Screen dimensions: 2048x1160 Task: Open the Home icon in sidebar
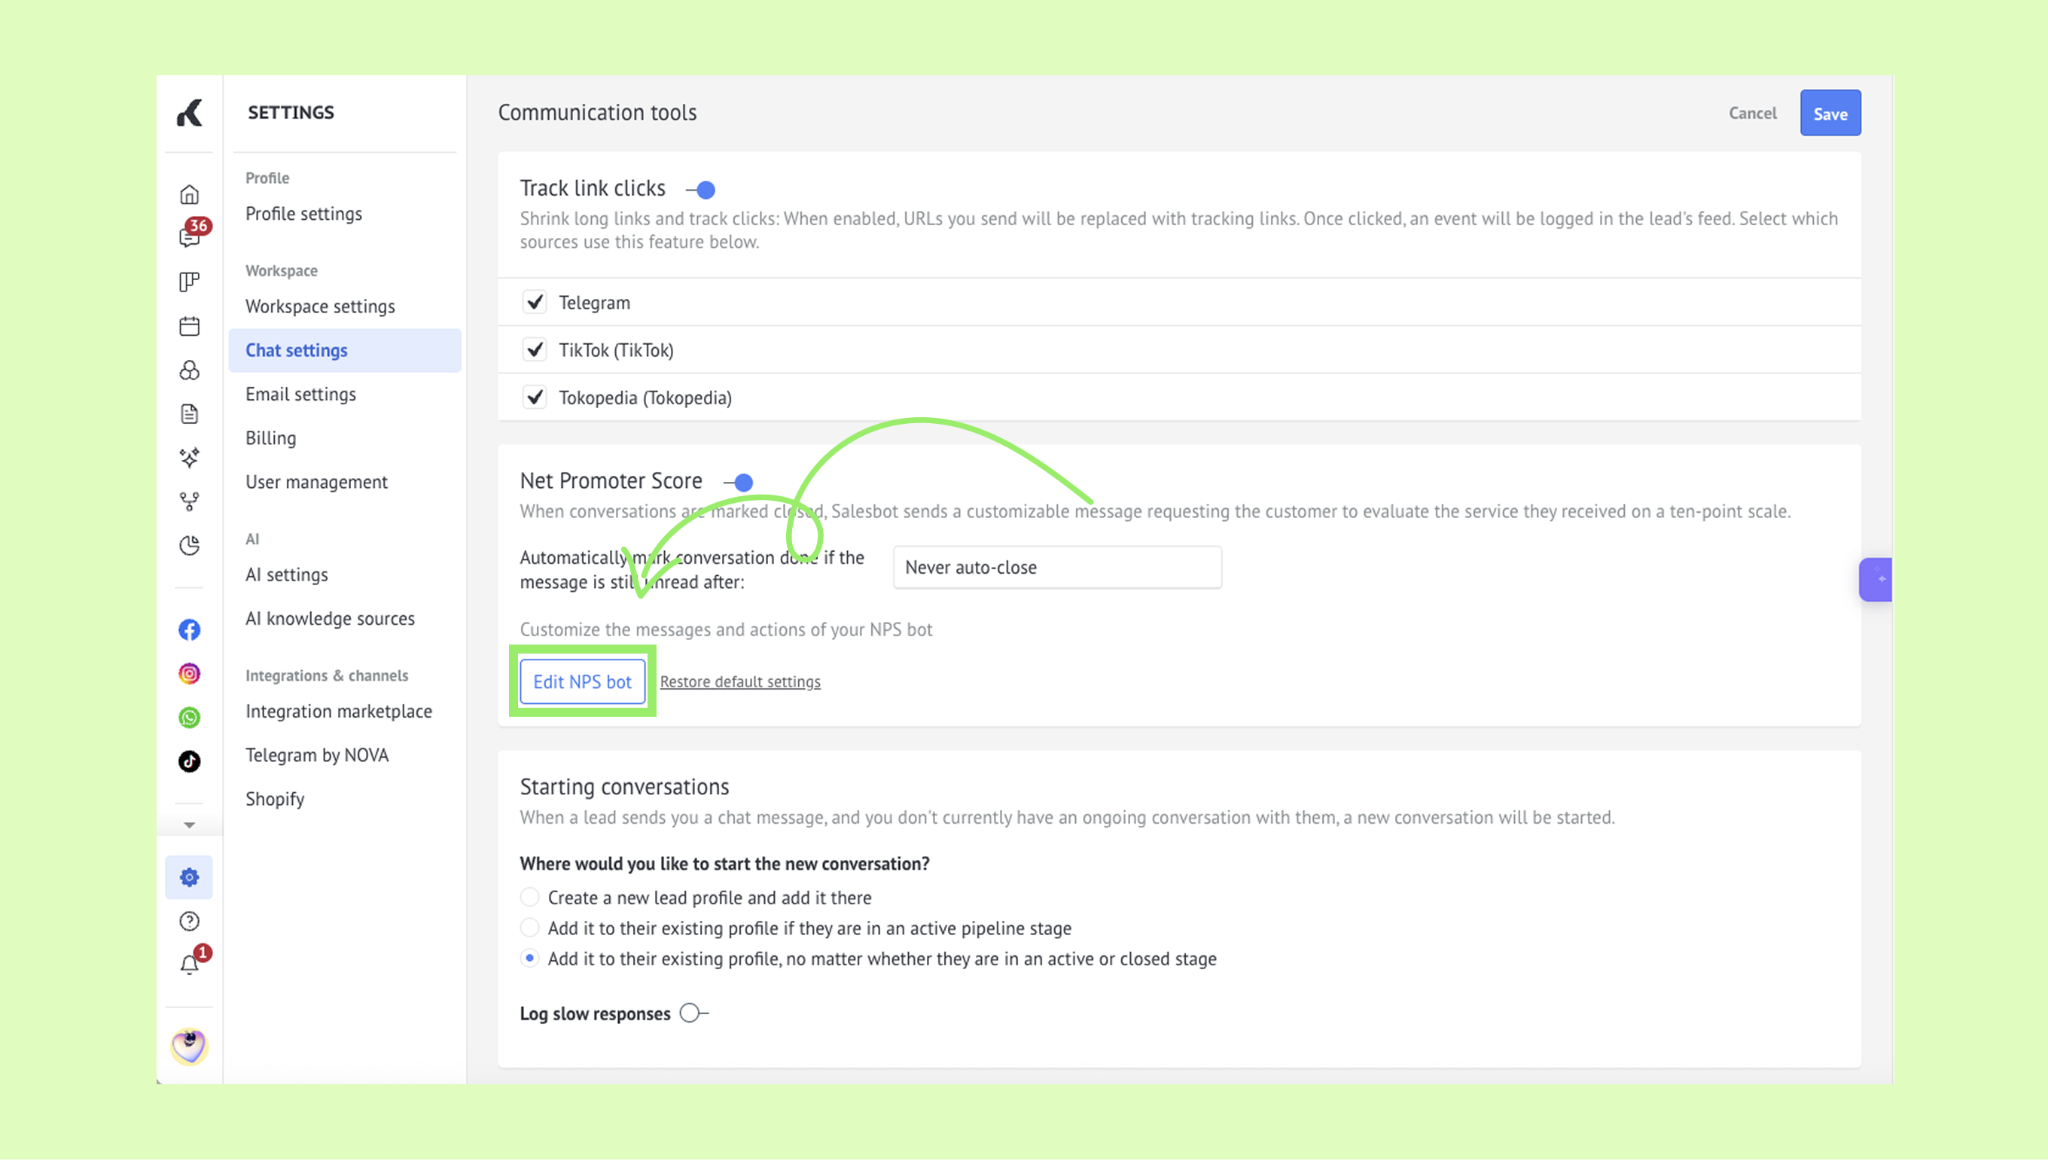[189, 194]
